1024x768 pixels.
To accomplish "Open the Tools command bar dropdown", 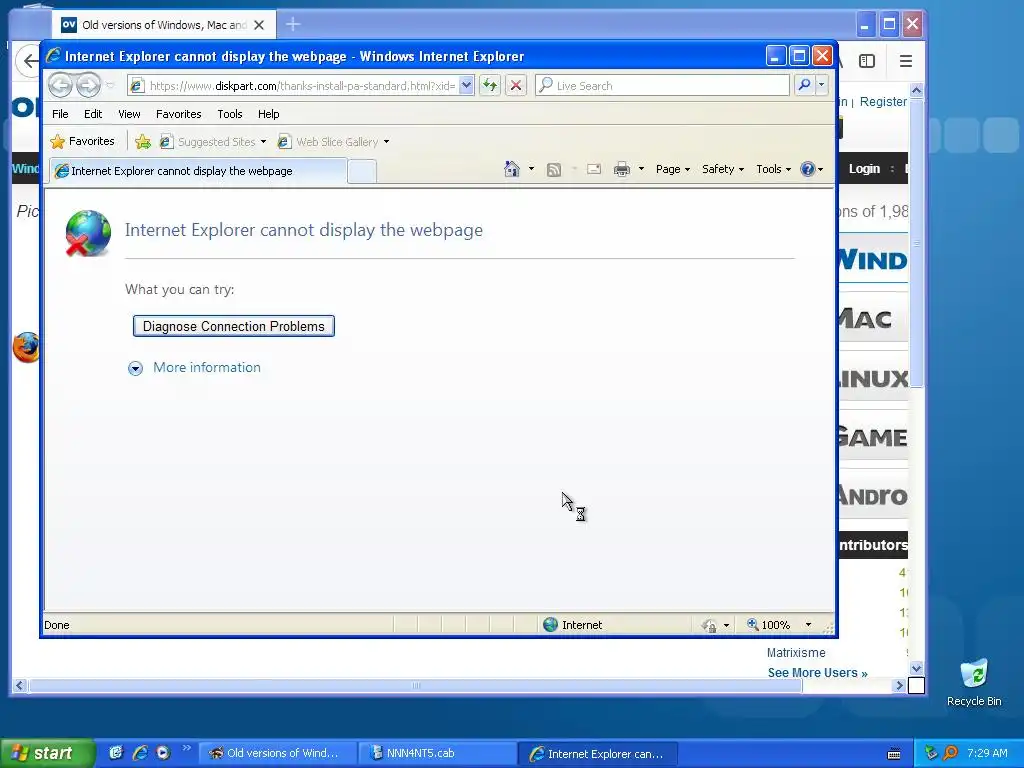I will click(x=773, y=169).
